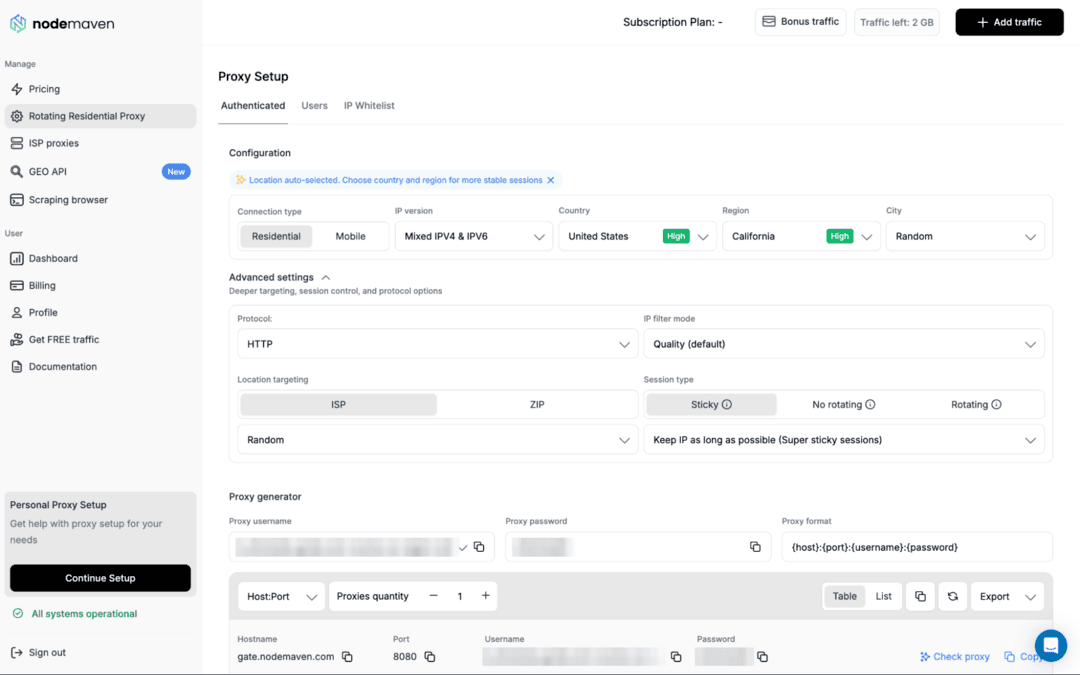
Task: Open the Export dropdown
Action: click(x=1007, y=596)
